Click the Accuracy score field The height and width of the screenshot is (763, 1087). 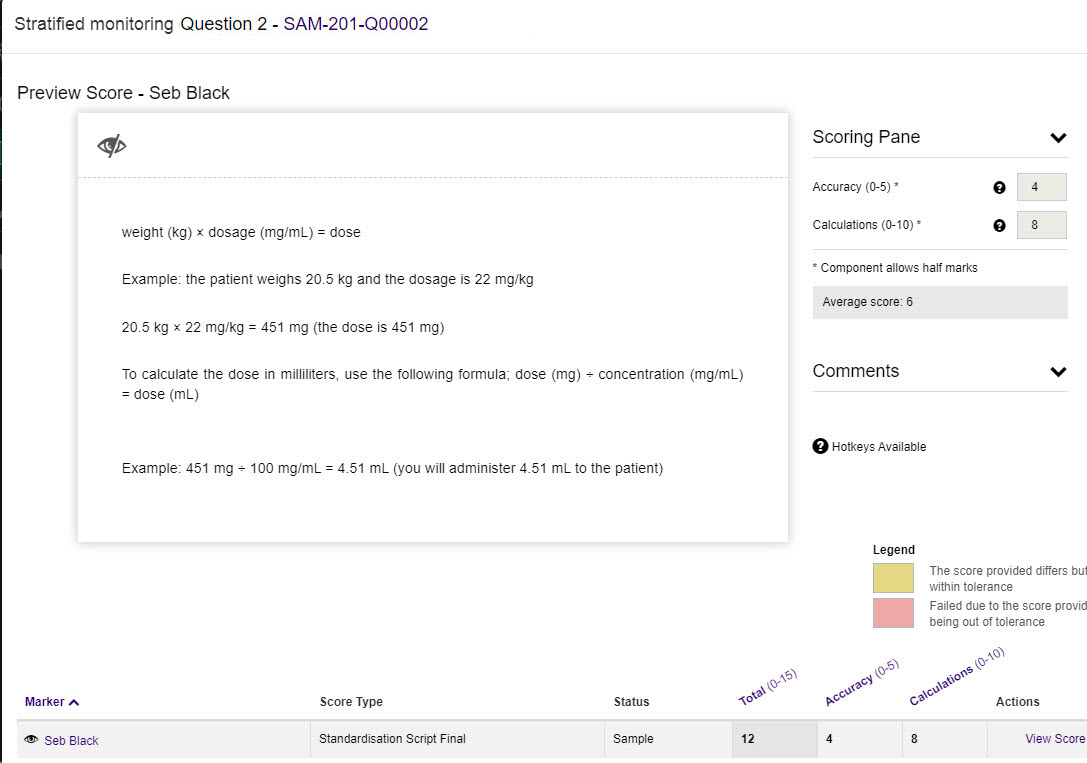(x=1041, y=187)
